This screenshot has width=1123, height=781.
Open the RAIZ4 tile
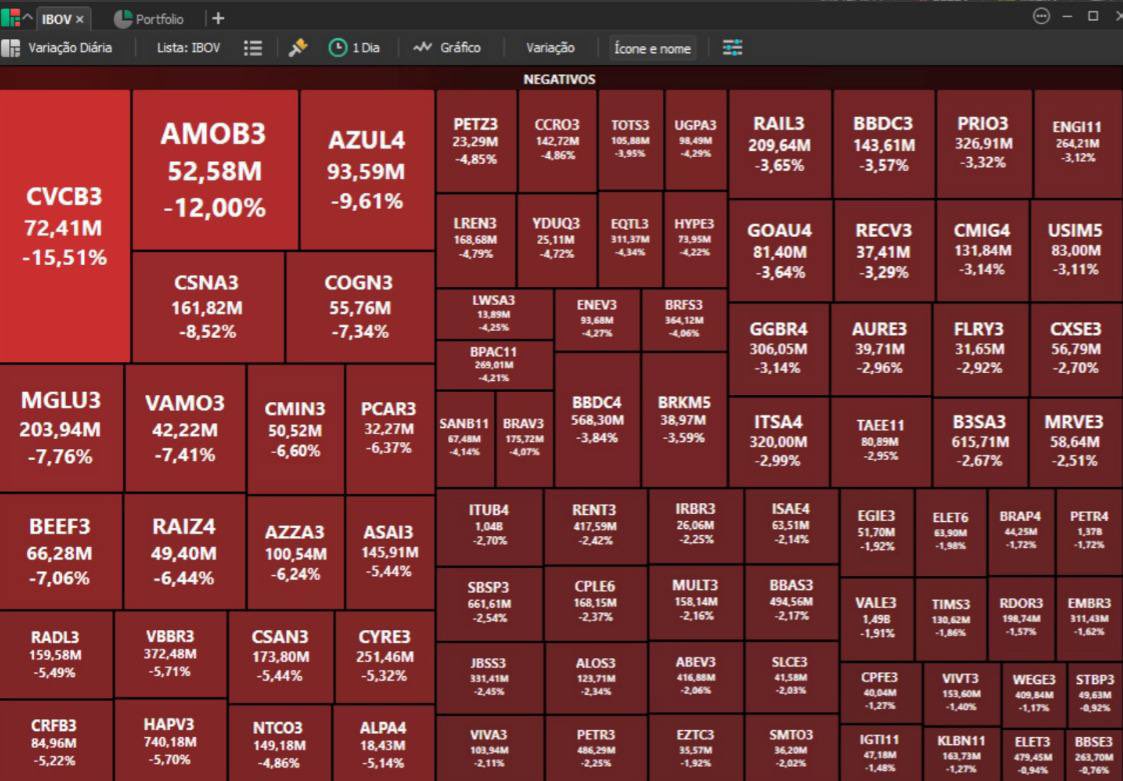coord(184,552)
